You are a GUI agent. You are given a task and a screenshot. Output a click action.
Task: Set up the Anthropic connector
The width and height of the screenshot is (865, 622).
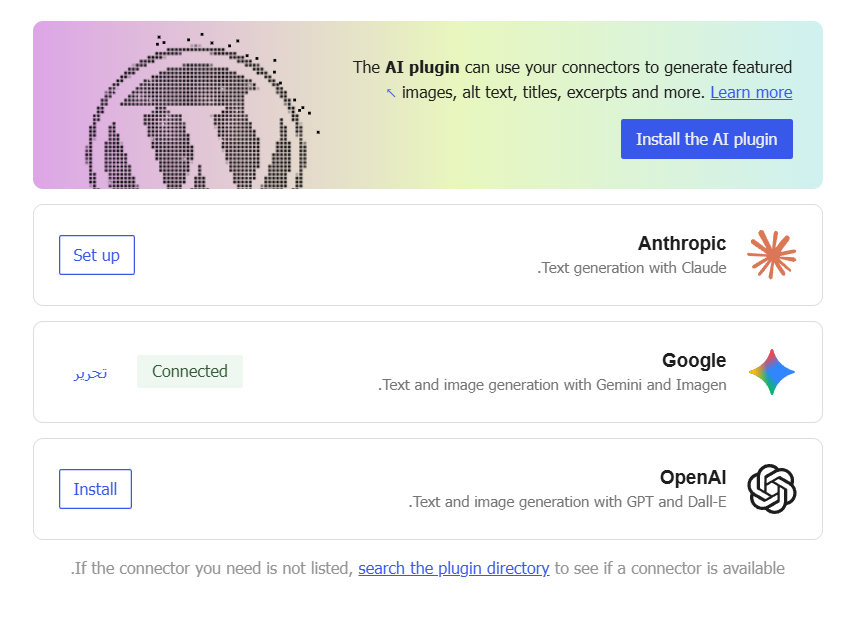click(97, 255)
